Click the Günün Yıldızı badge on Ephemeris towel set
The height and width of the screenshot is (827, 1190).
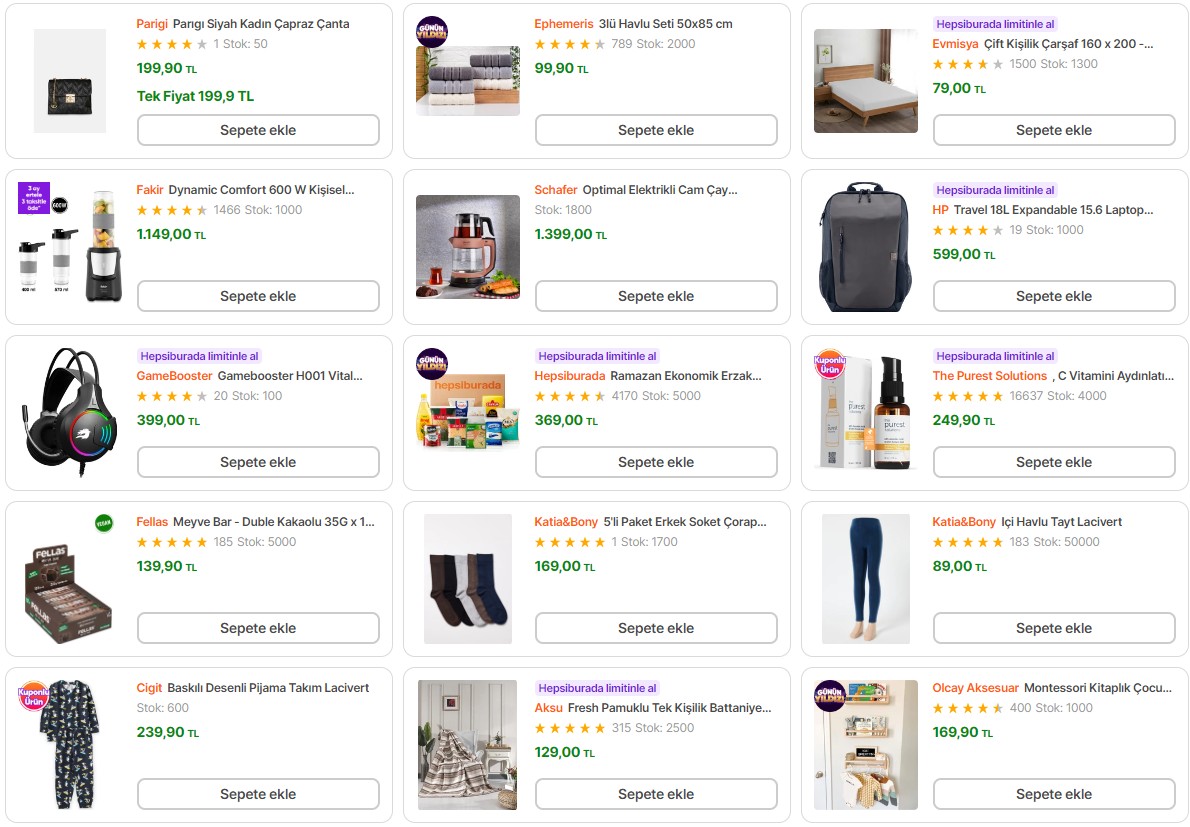[x=432, y=31]
